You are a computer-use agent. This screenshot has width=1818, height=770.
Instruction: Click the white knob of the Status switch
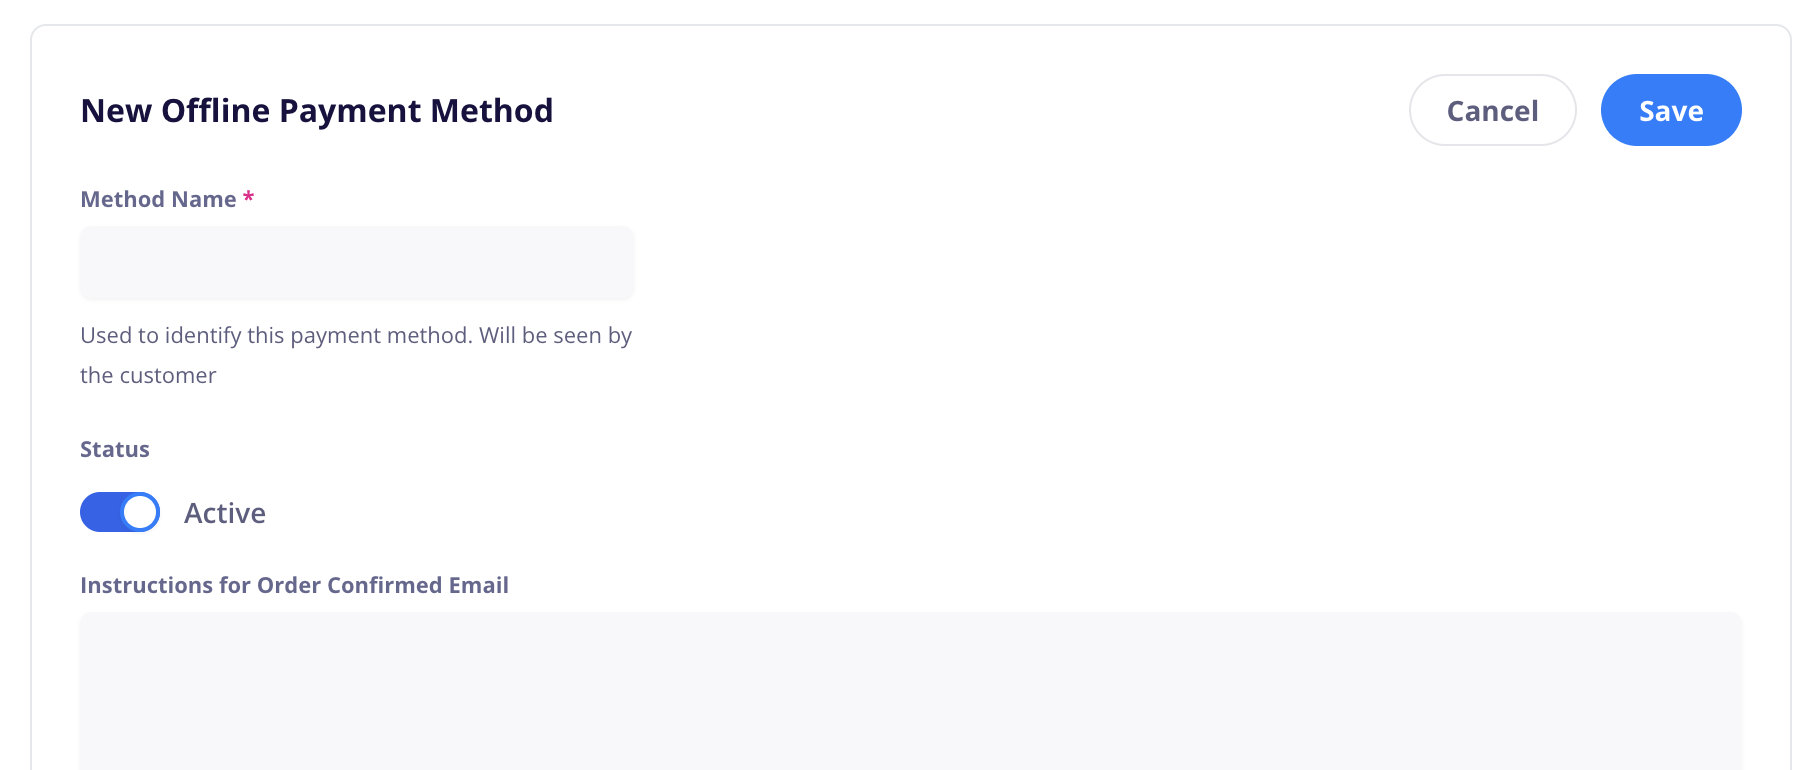[x=140, y=512]
